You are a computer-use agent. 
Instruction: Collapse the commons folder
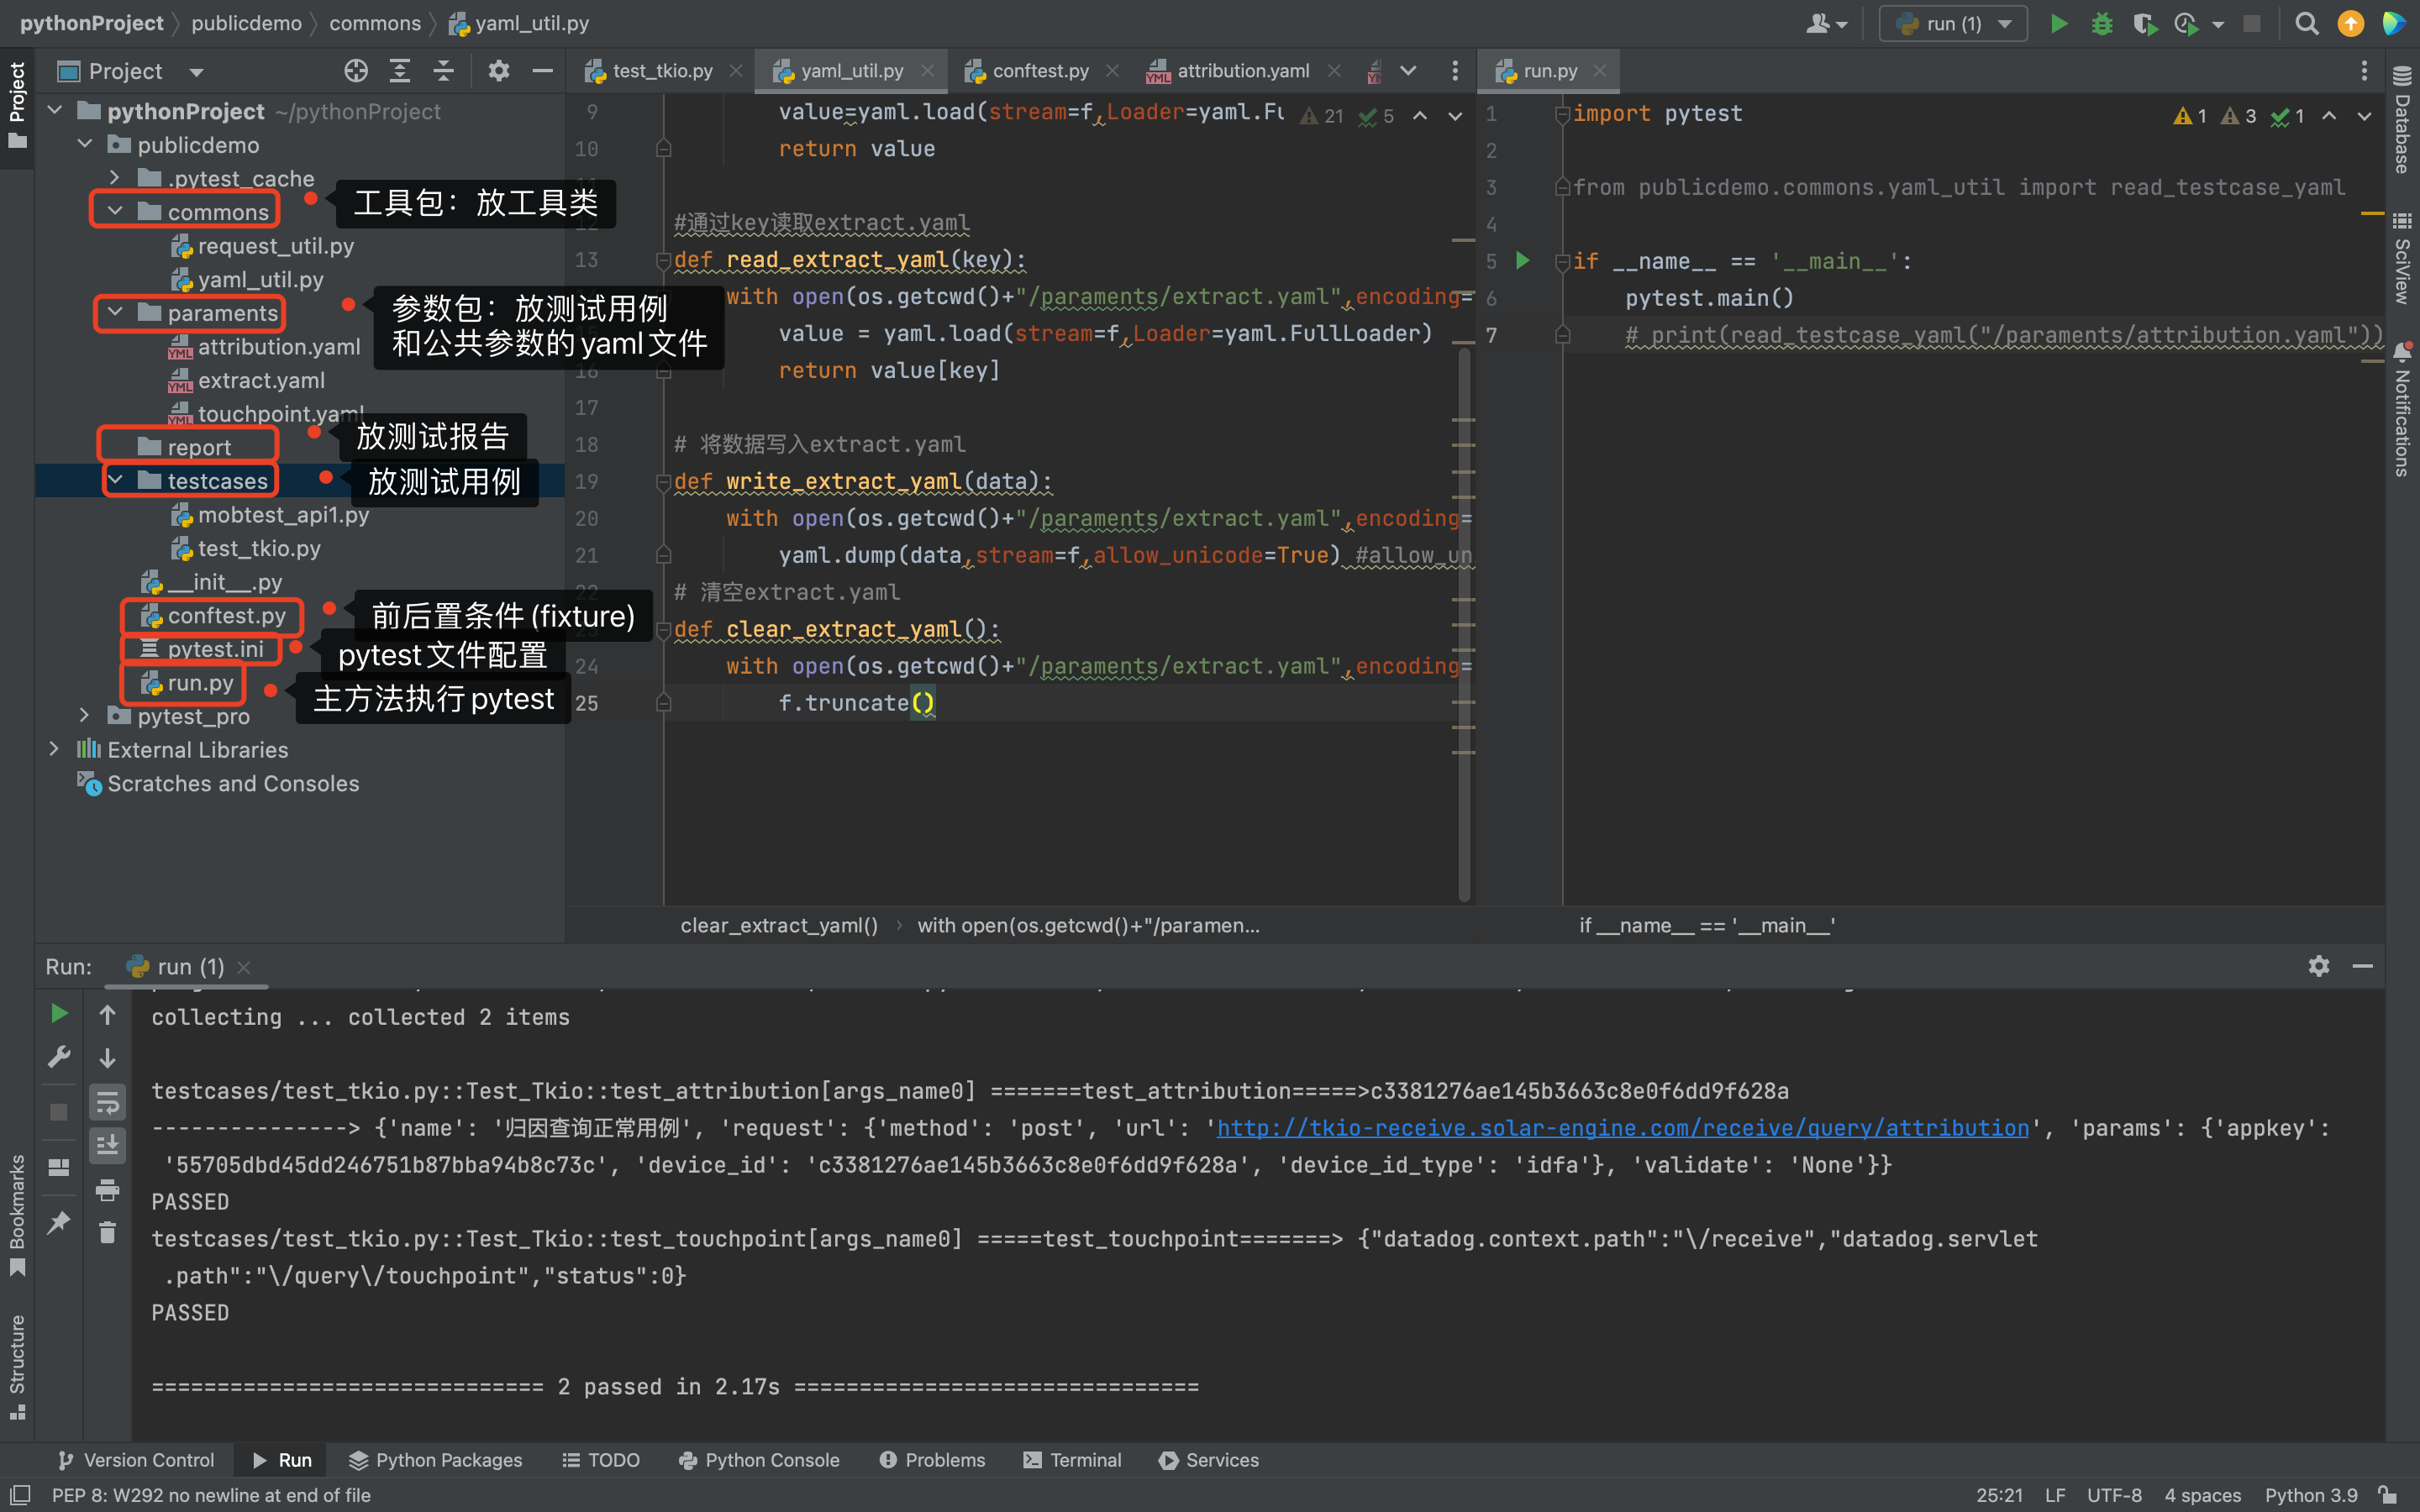(115, 211)
